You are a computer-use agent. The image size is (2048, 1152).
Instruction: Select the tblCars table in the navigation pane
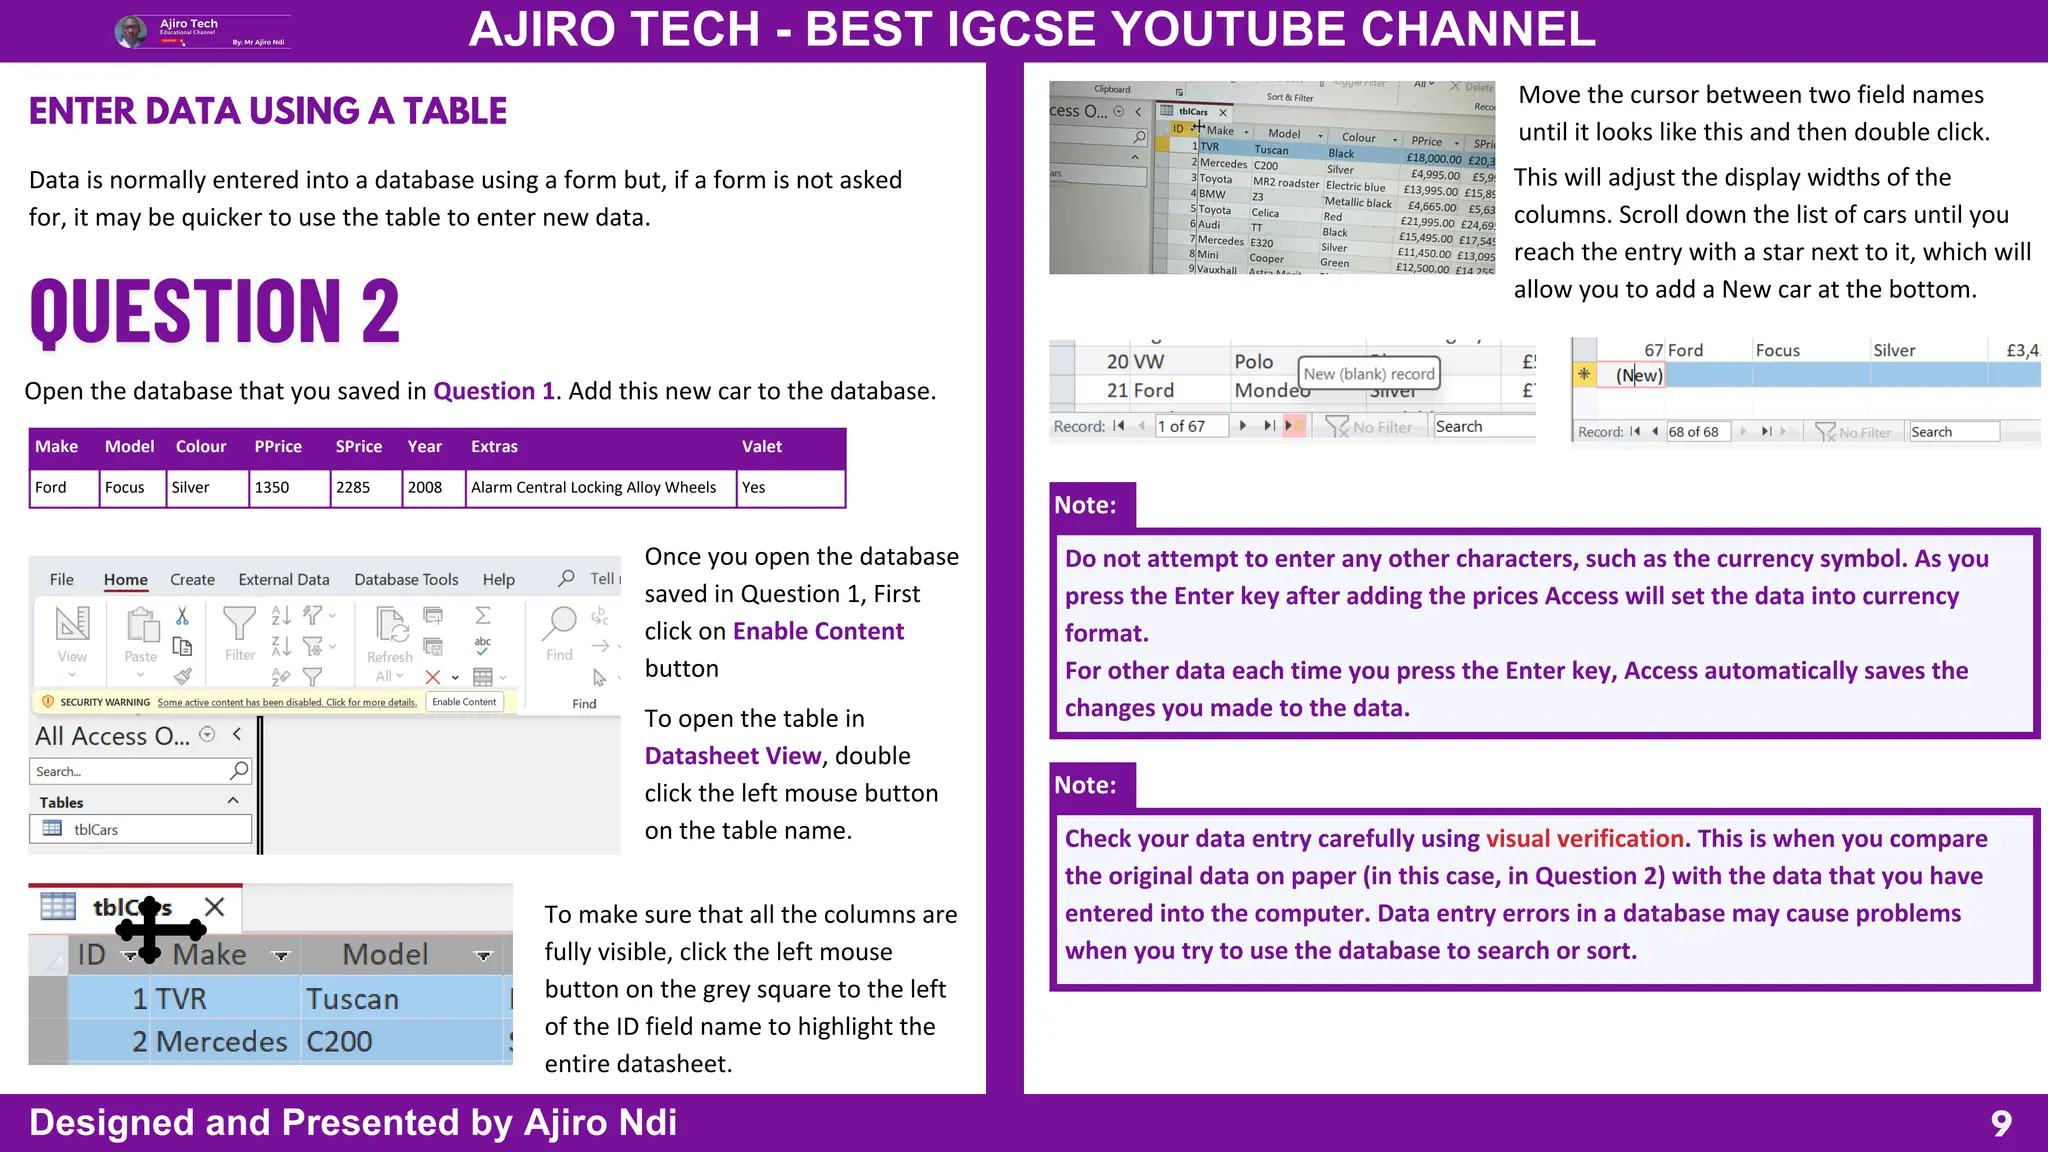[96, 829]
